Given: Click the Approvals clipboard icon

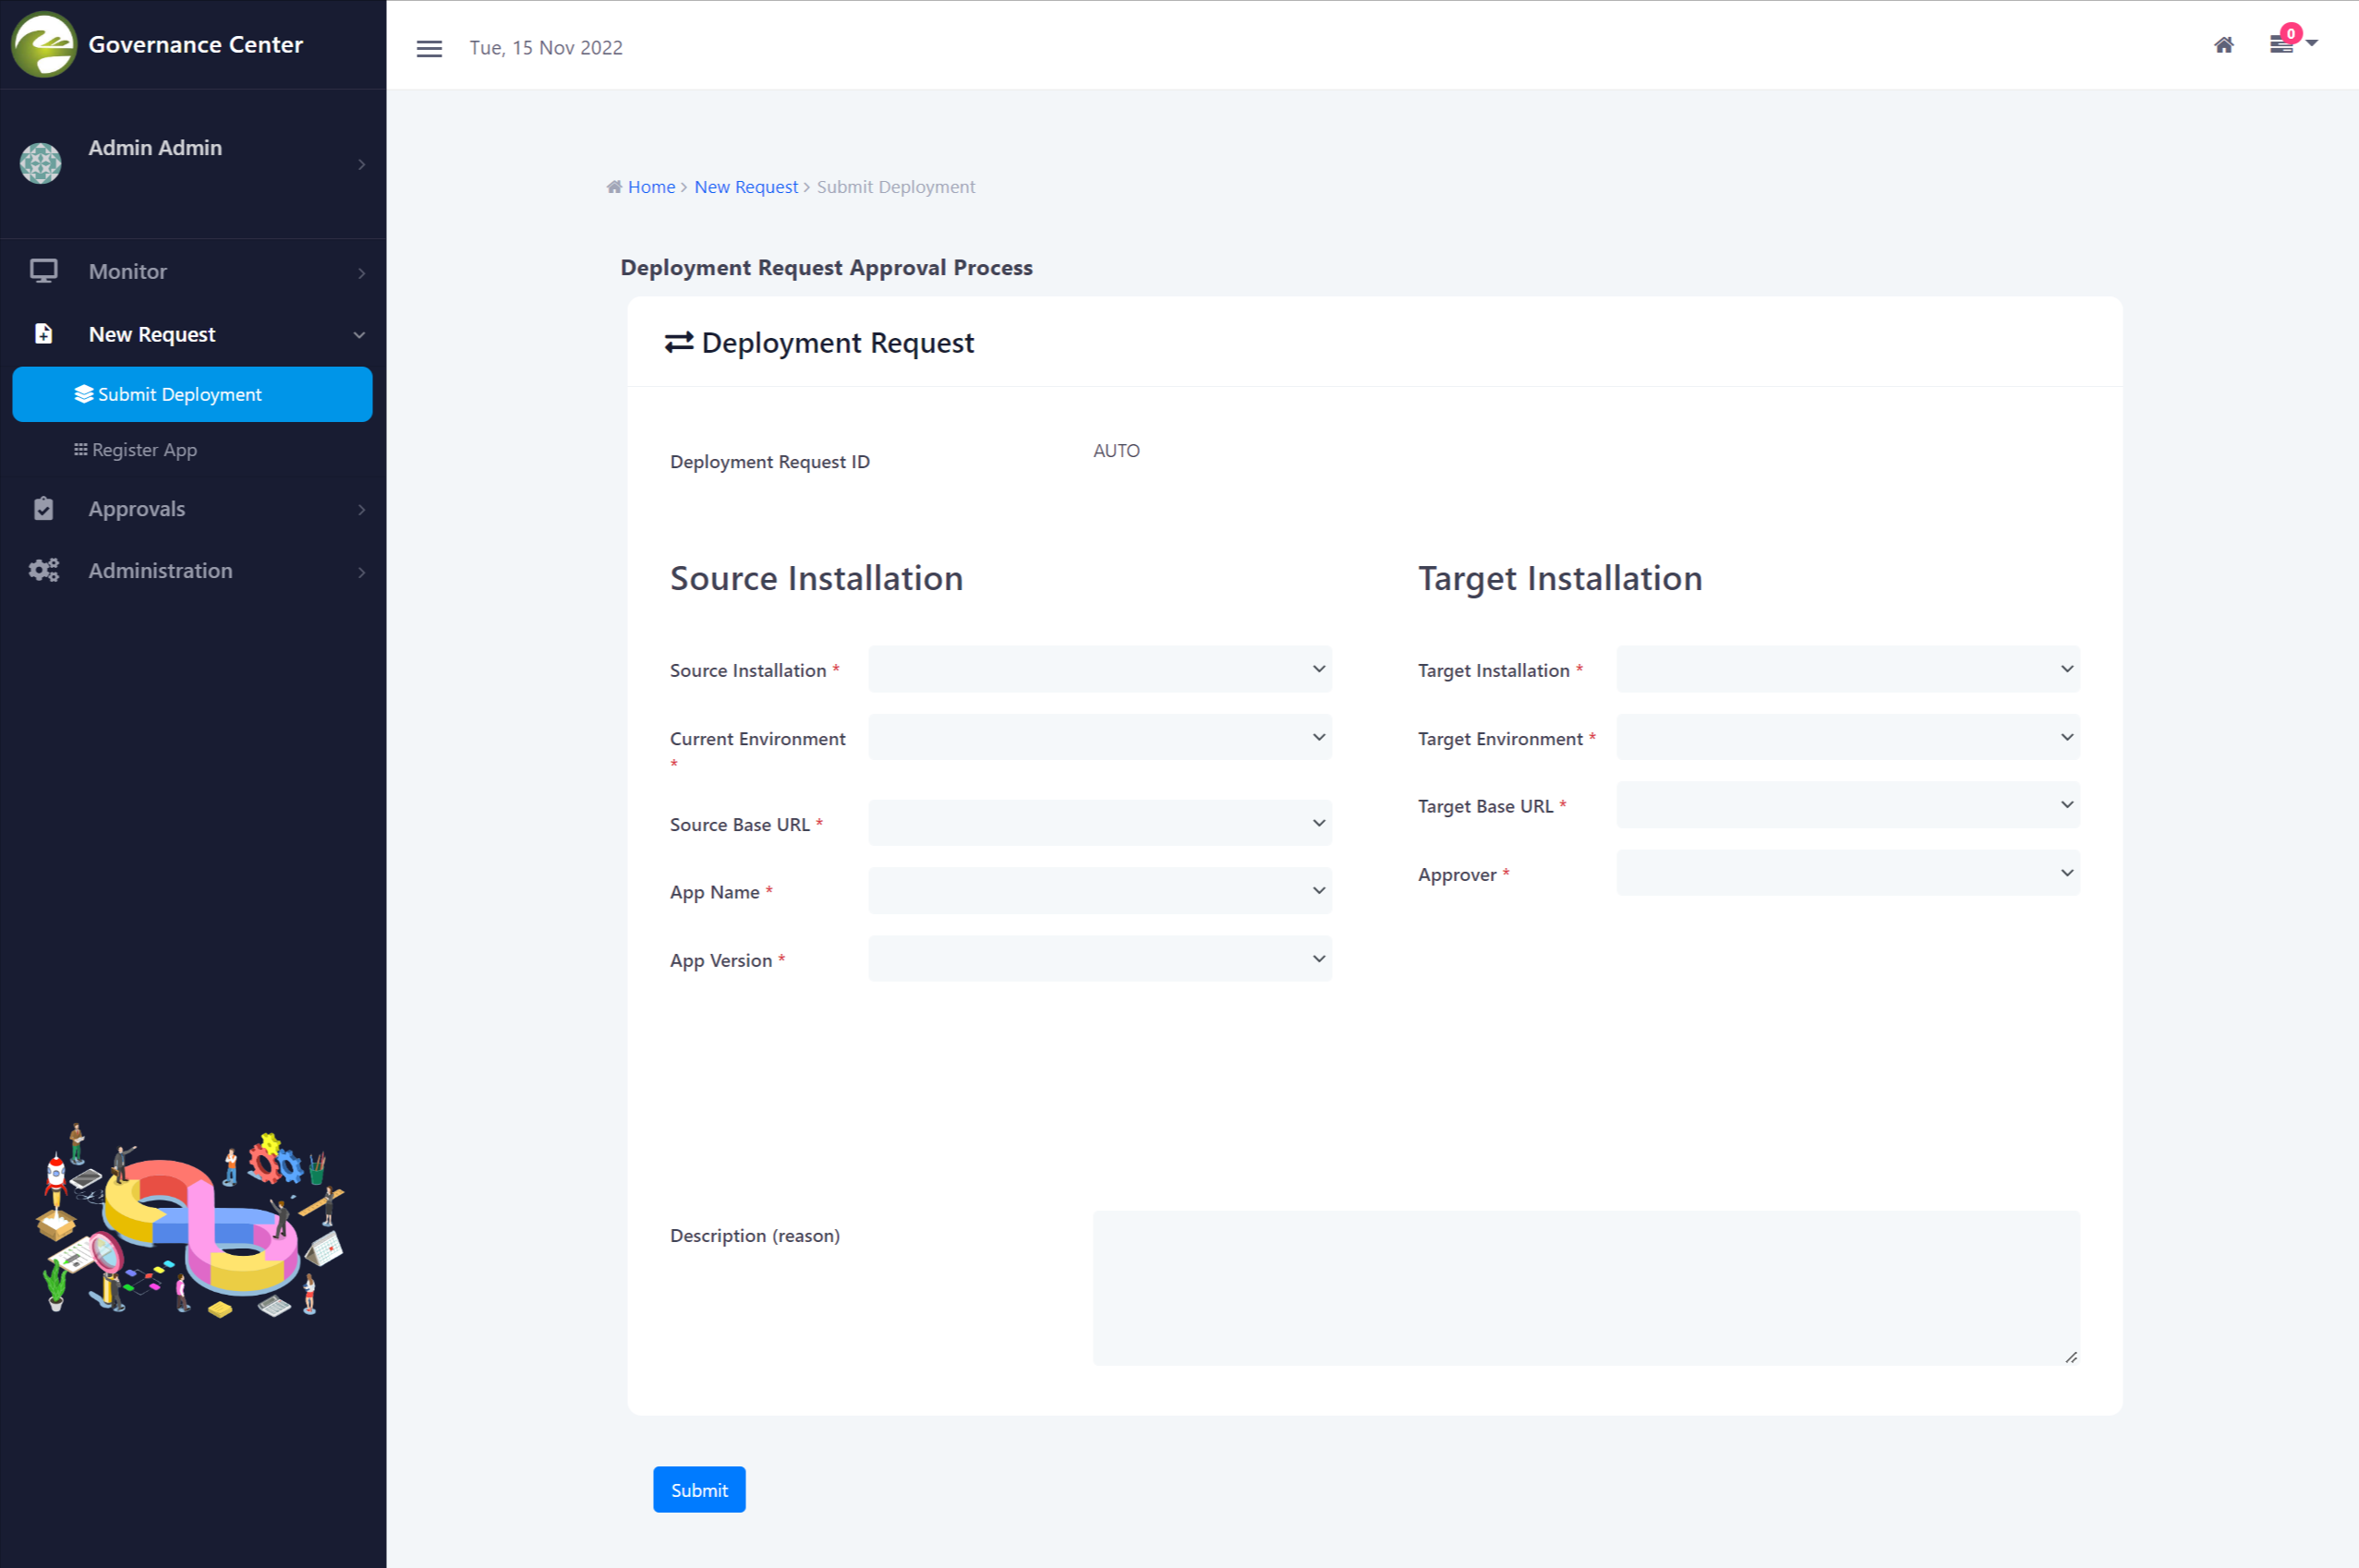Looking at the screenshot, I should tap(43, 509).
